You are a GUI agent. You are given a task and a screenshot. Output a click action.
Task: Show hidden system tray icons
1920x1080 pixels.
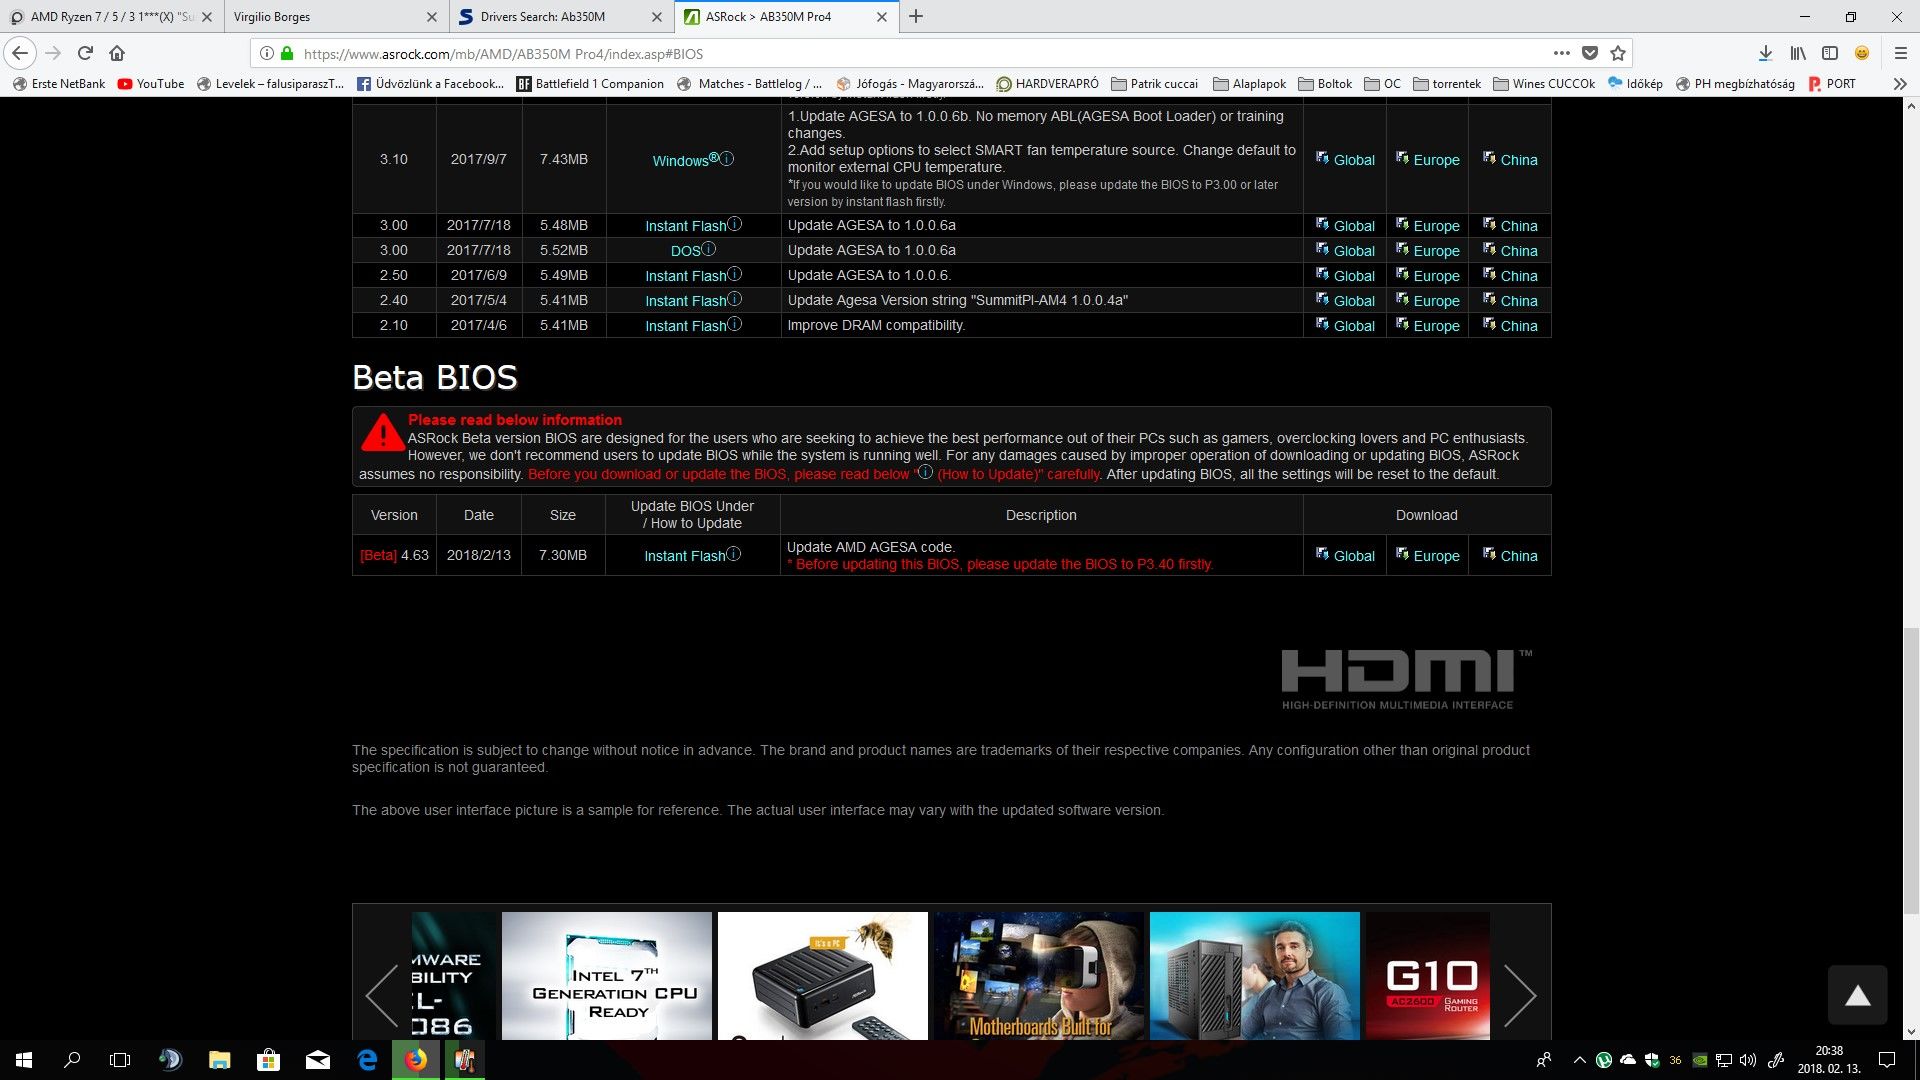click(1580, 1060)
